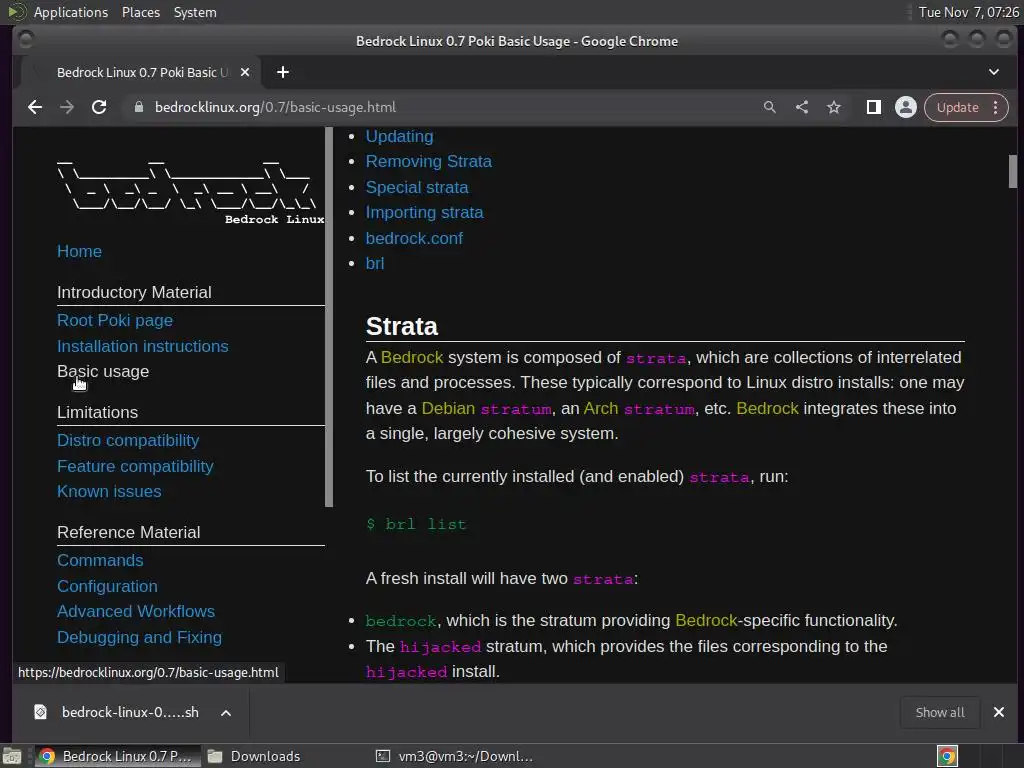Expand the download item options chevron
This screenshot has height=768, width=1024.
click(226, 713)
